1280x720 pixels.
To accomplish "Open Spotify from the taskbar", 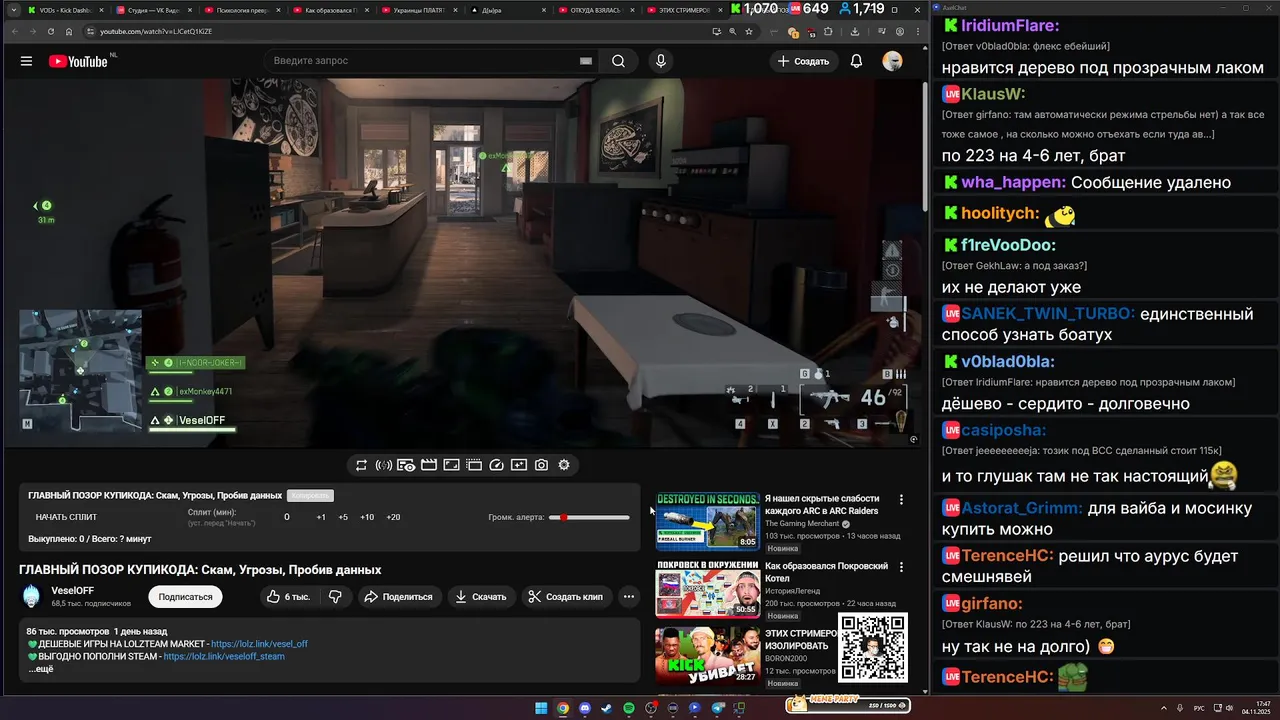I will click(x=629, y=708).
